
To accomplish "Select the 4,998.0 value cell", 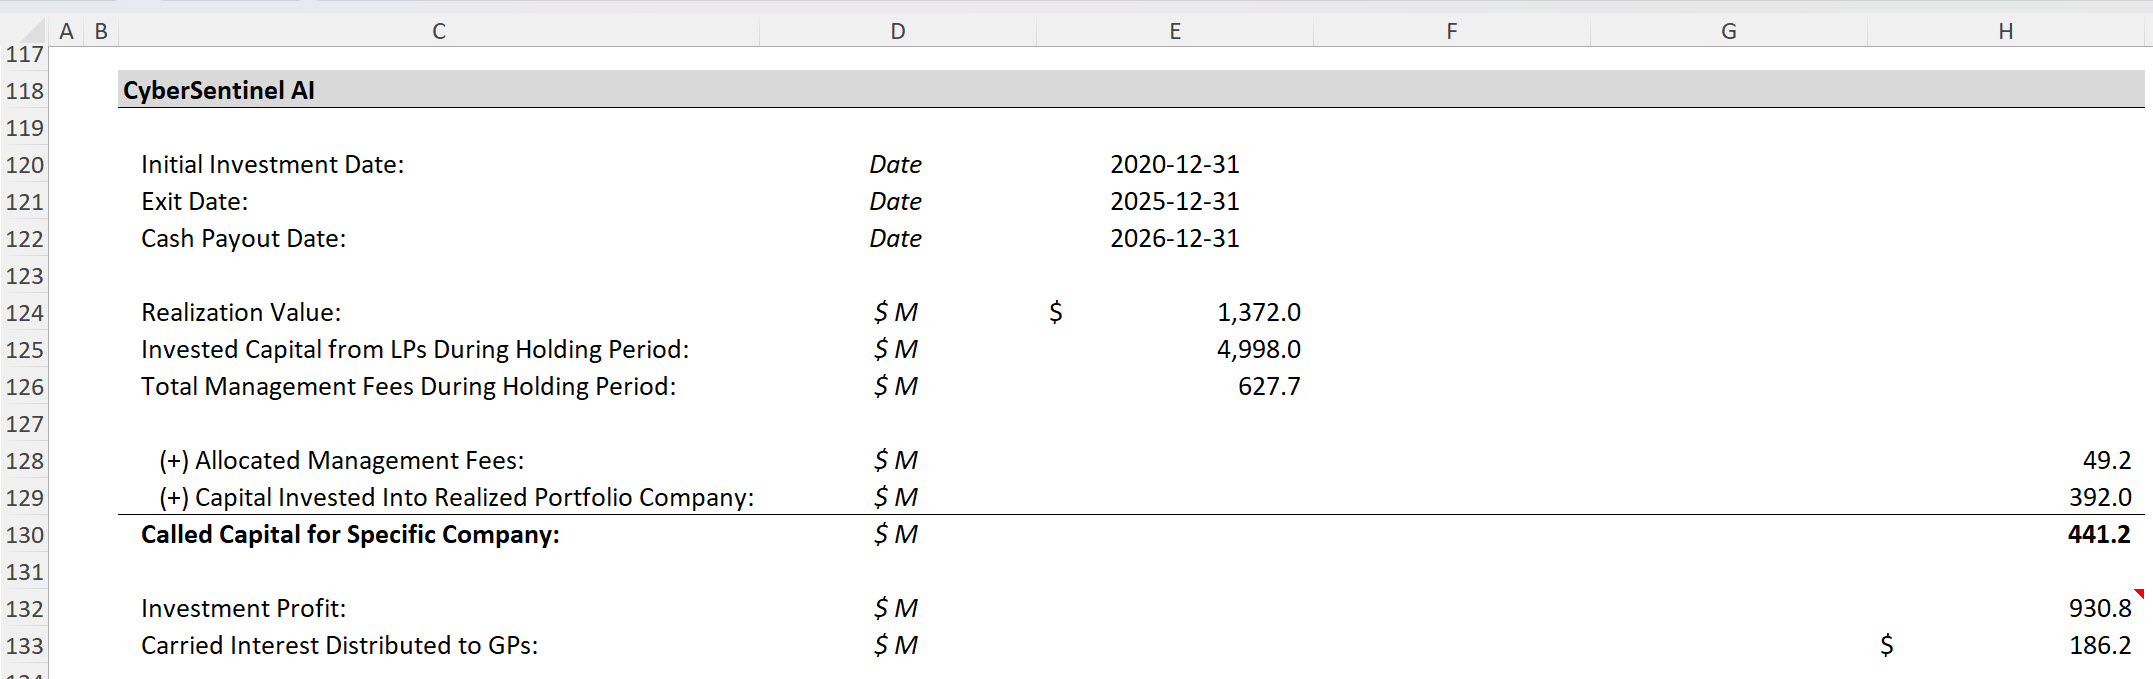I will [1175, 349].
